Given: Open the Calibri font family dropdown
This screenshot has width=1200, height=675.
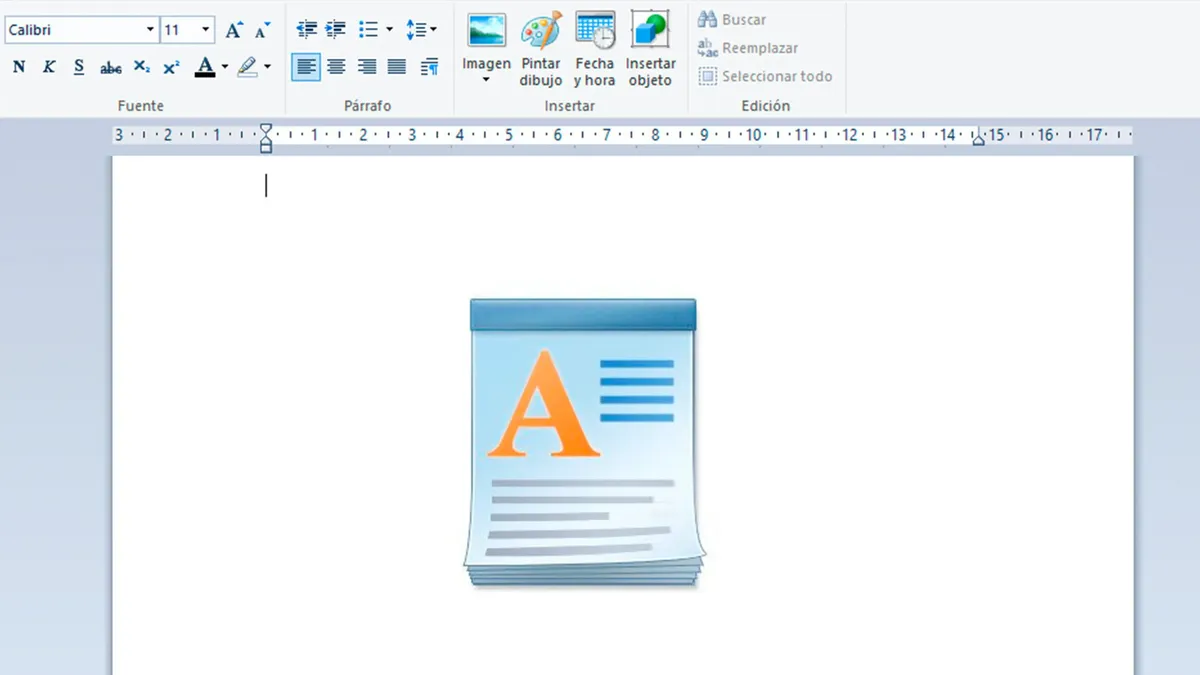Looking at the screenshot, I should point(150,29).
